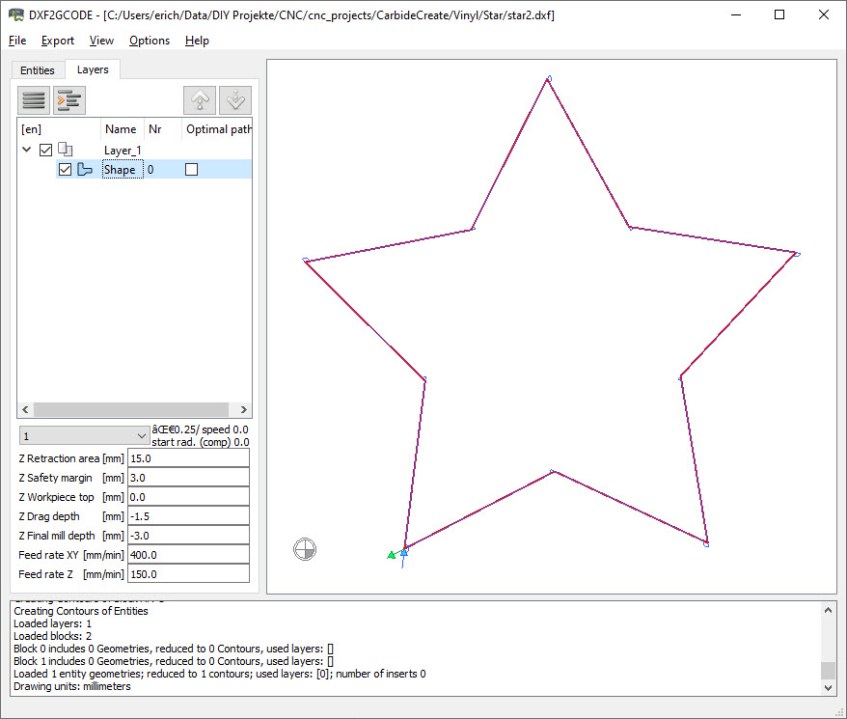Switch to the Entities tab
Screen dimensions: 847x719
38,70
